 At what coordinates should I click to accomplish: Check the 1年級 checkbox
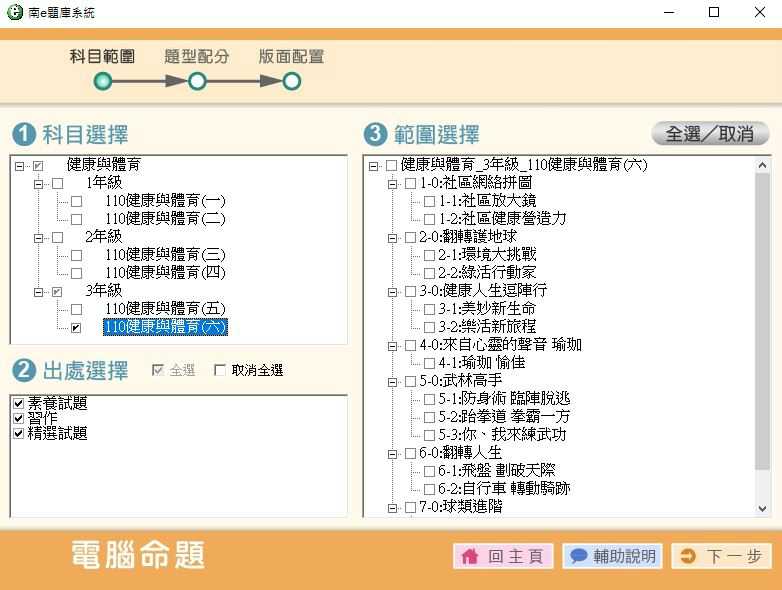click(58, 184)
